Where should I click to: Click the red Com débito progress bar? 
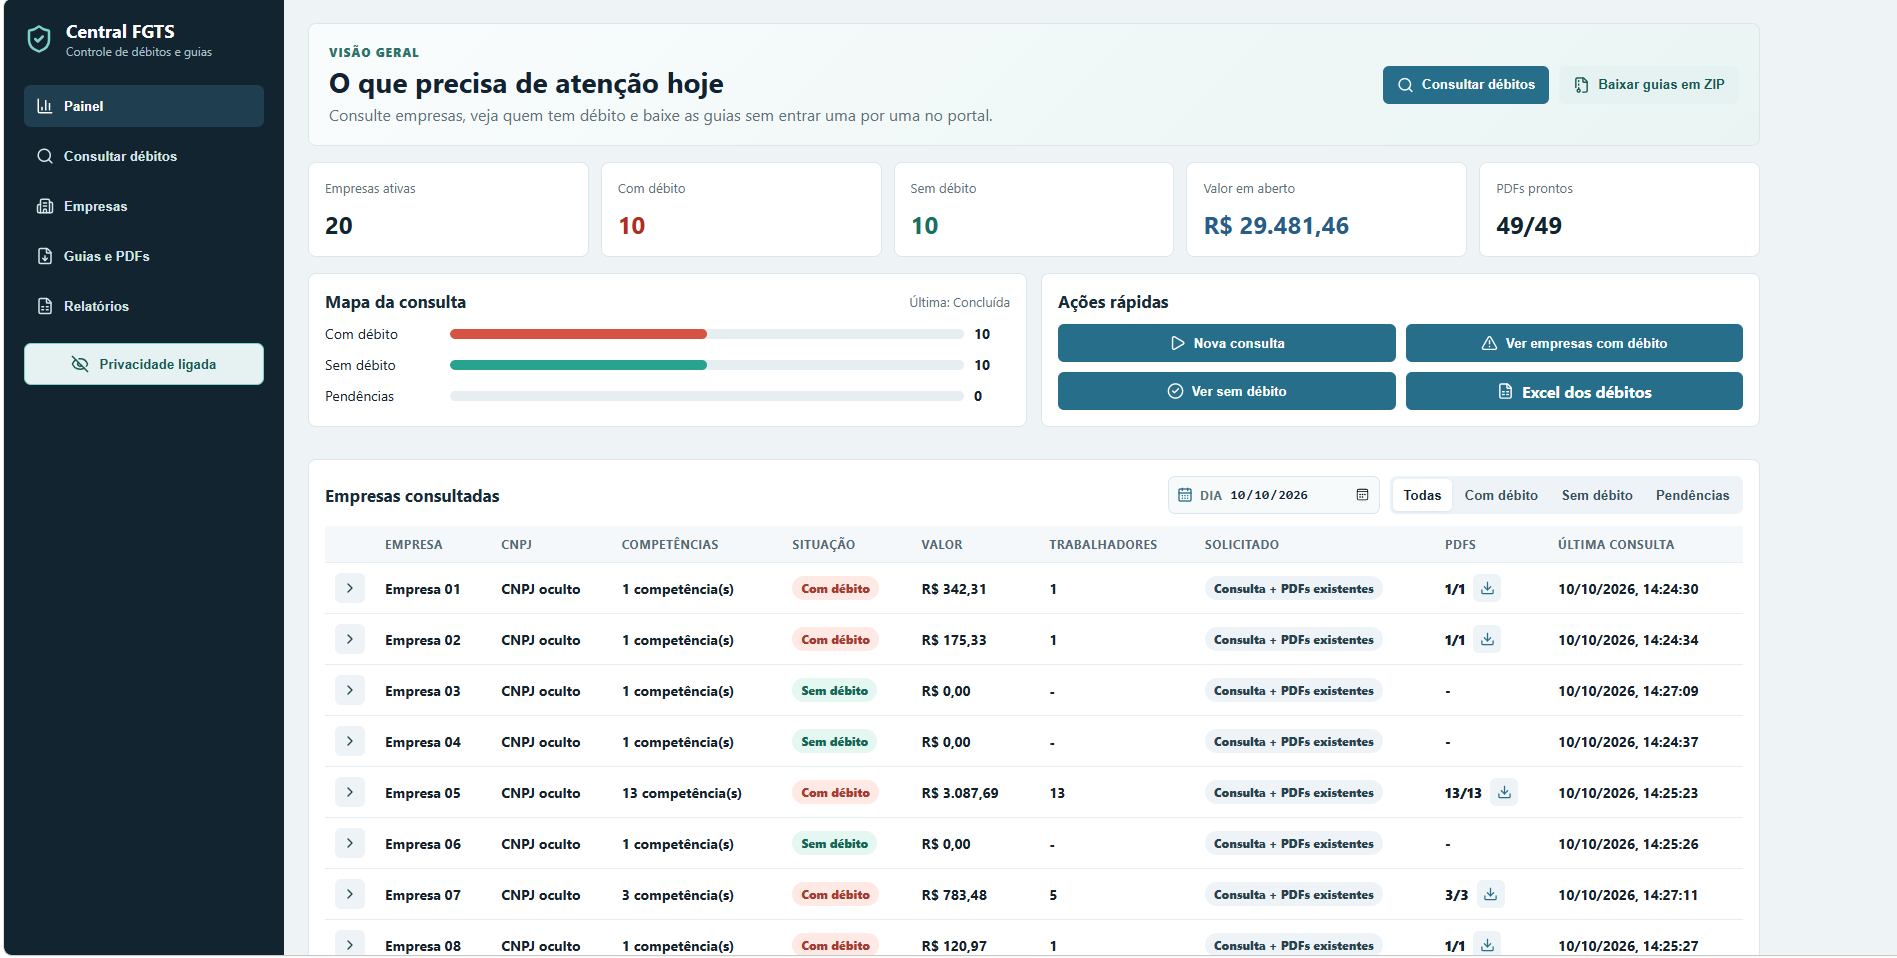tap(578, 334)
